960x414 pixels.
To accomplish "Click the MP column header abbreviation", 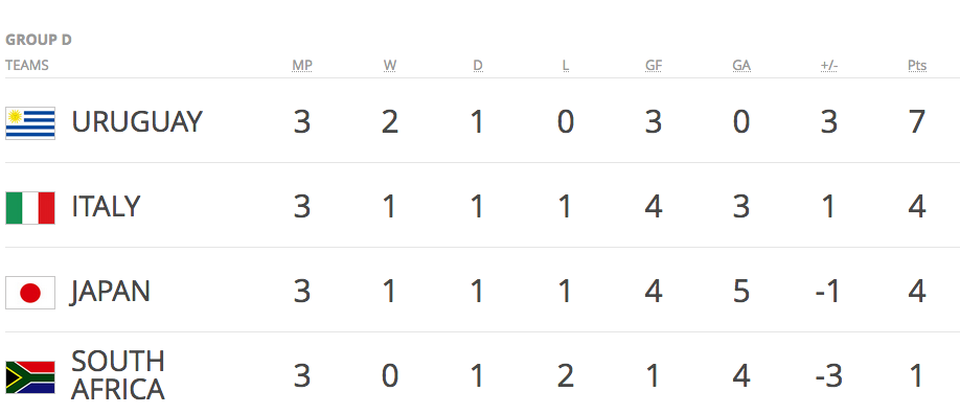I will [x=302, y=66].
